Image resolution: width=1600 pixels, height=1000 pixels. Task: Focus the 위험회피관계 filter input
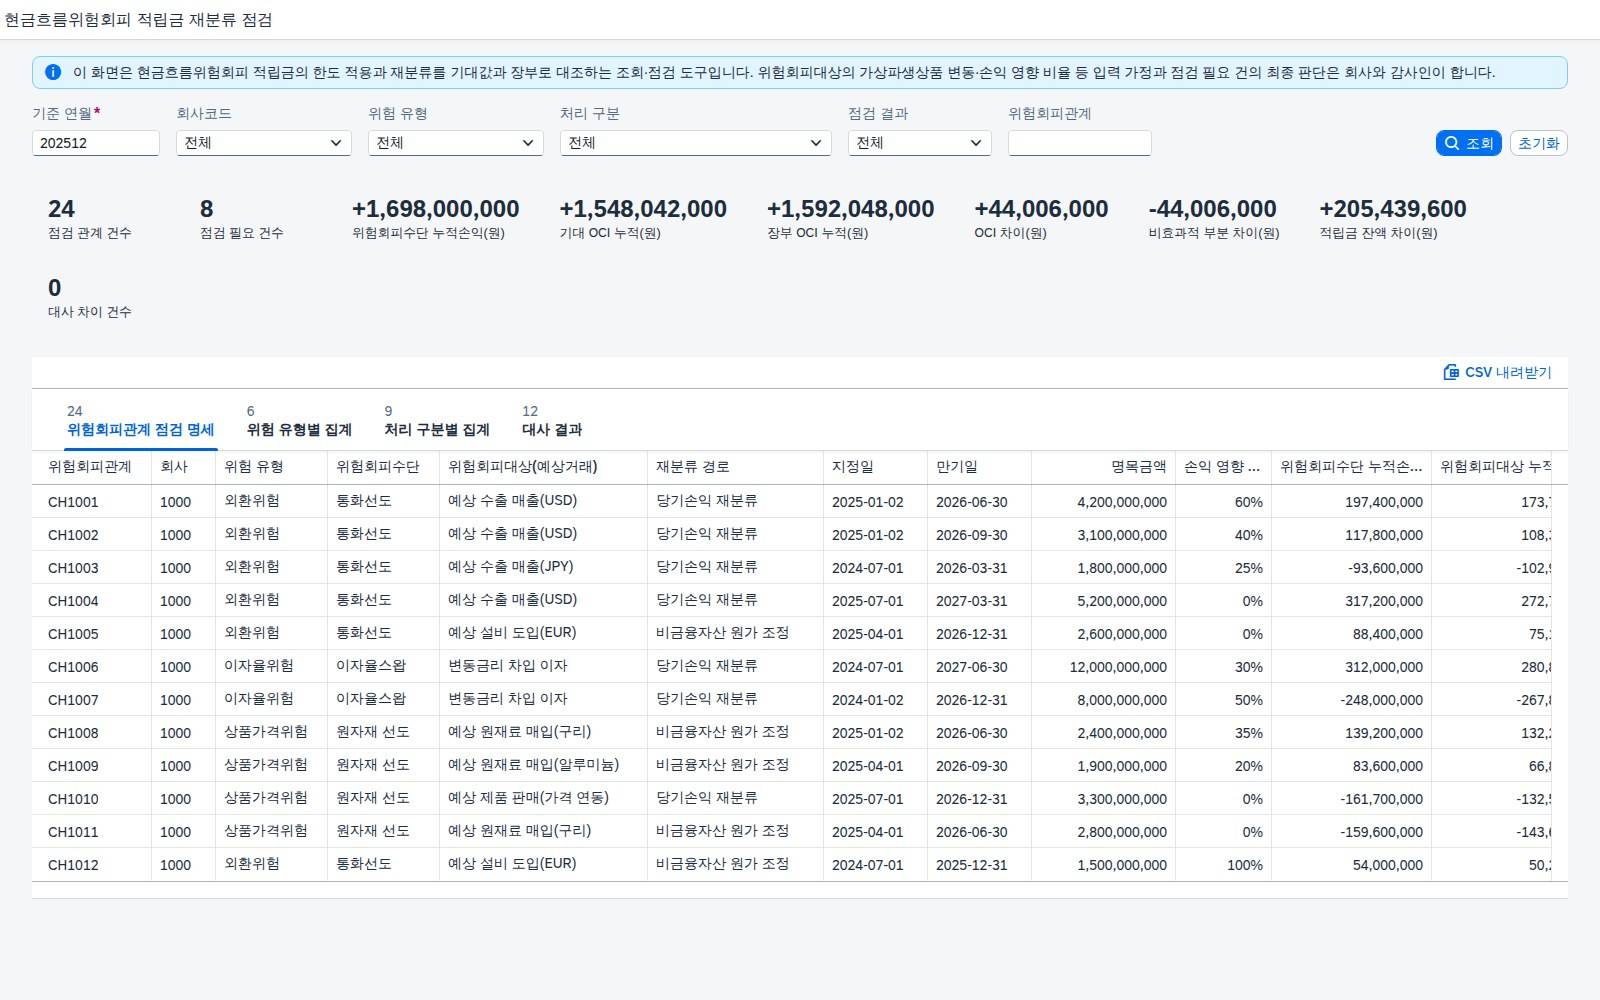[x=1080, y=143]
